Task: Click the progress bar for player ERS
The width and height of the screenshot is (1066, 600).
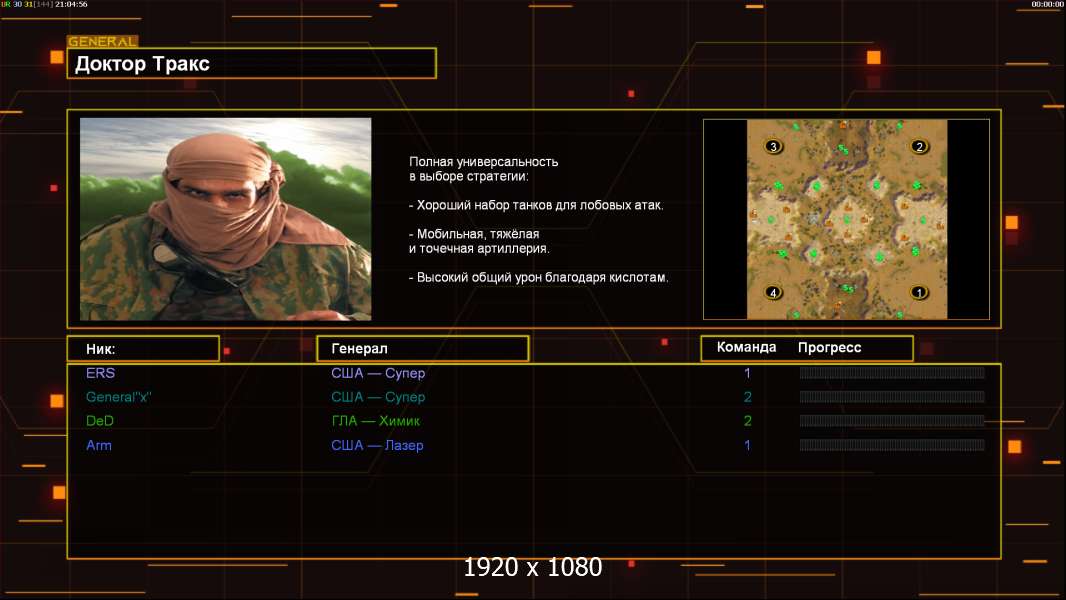Action: (x=891, y=373)
